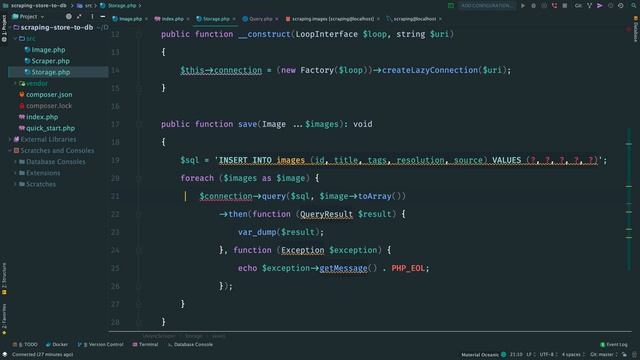Open the Project view dropdown
Viewport: 640px width, 360px height.
pos(28,17)
